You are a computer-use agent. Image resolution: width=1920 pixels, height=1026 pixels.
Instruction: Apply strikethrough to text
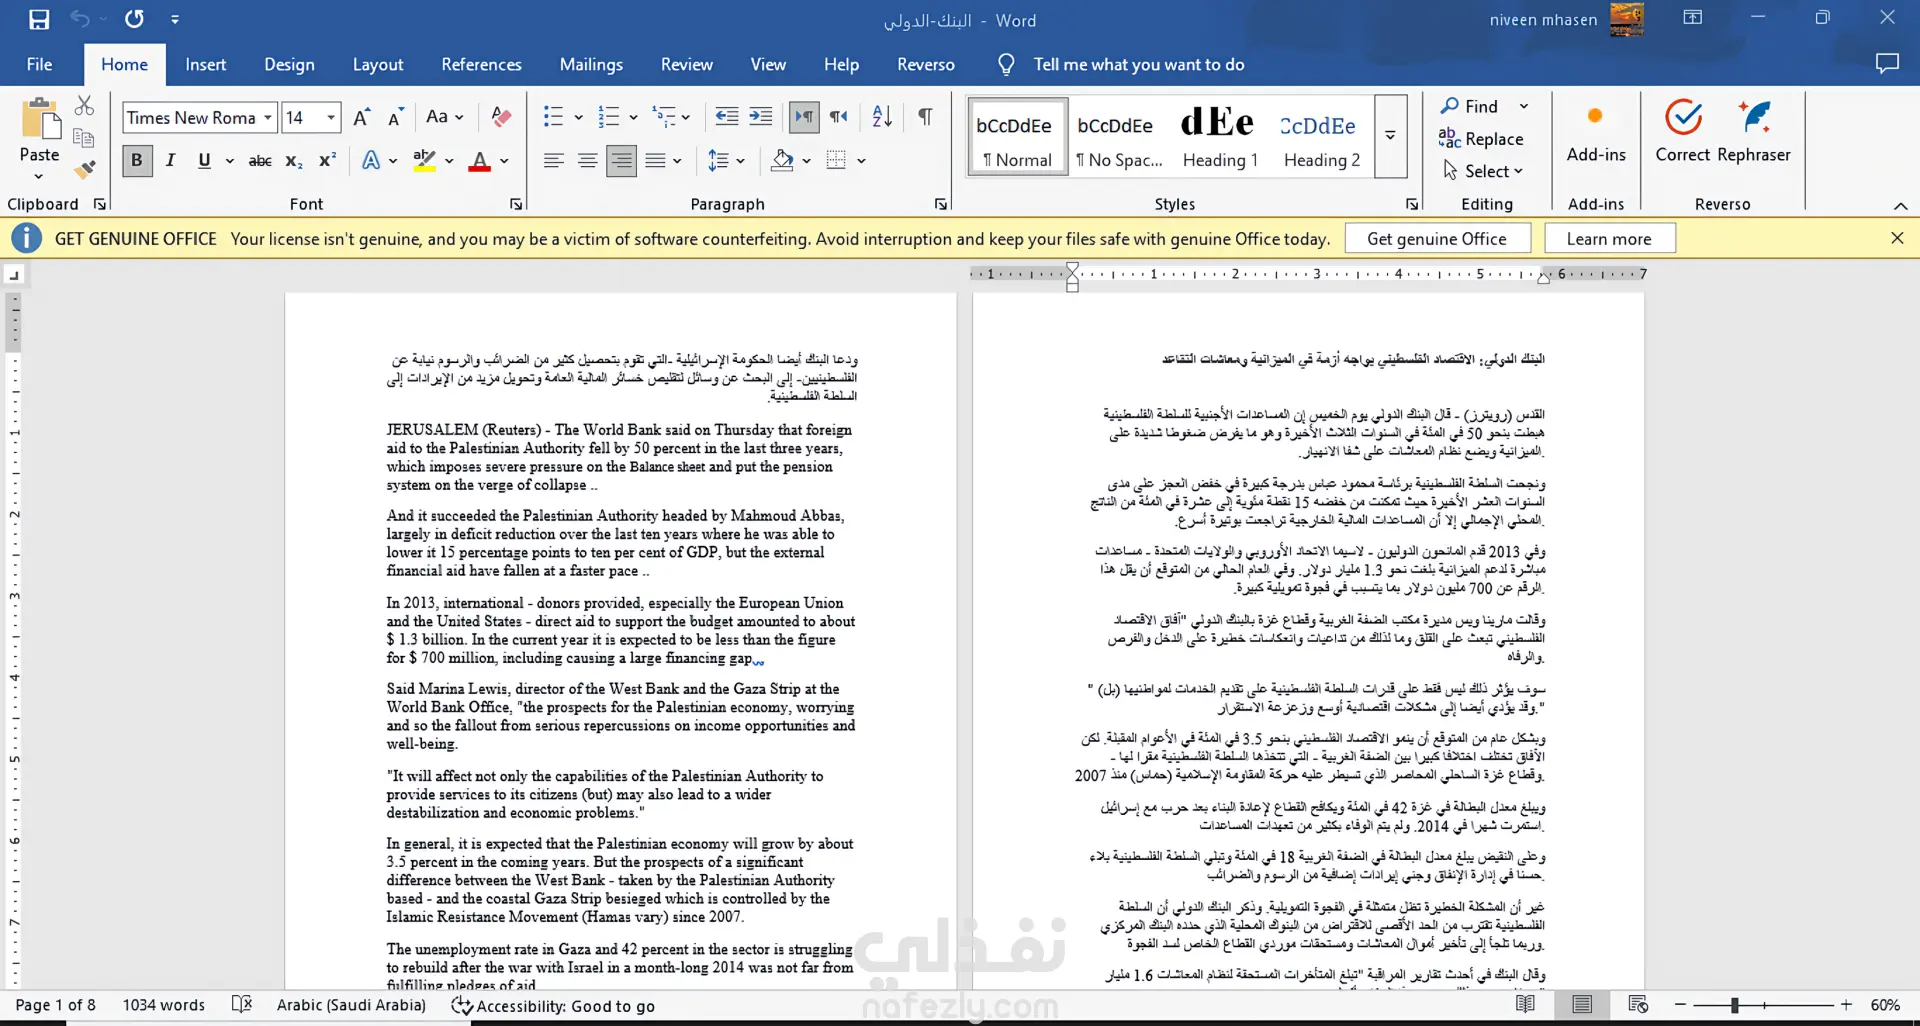click(x=260, y=160)
